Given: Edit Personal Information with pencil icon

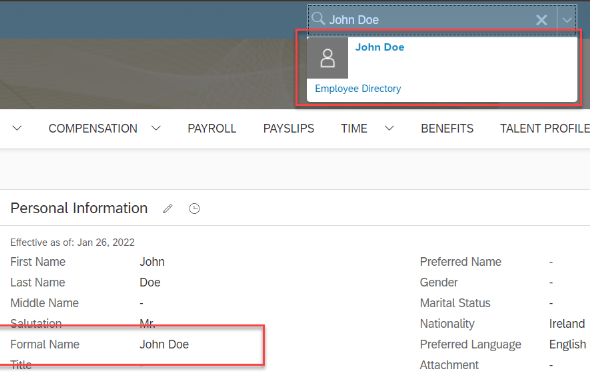Looking at the screenshot, I should pos(168,209).
